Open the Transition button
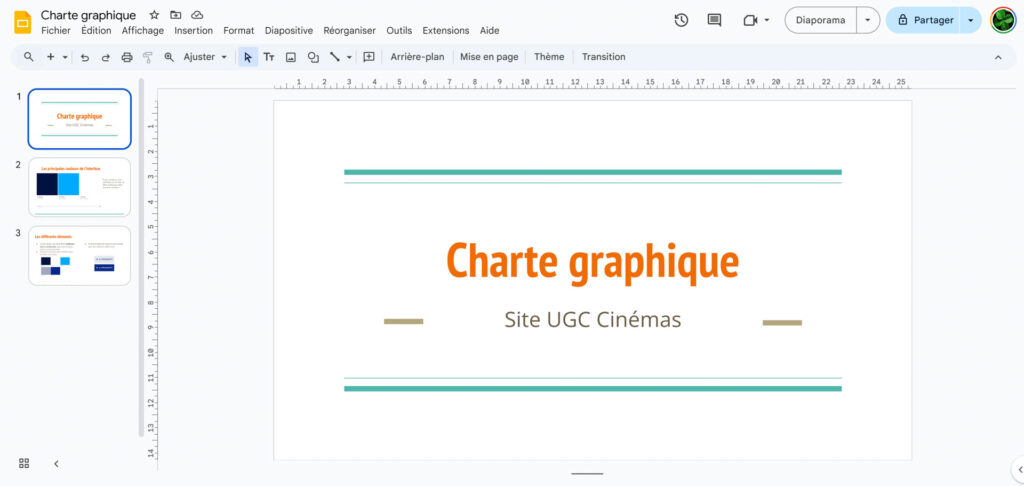 click(603, 57)
